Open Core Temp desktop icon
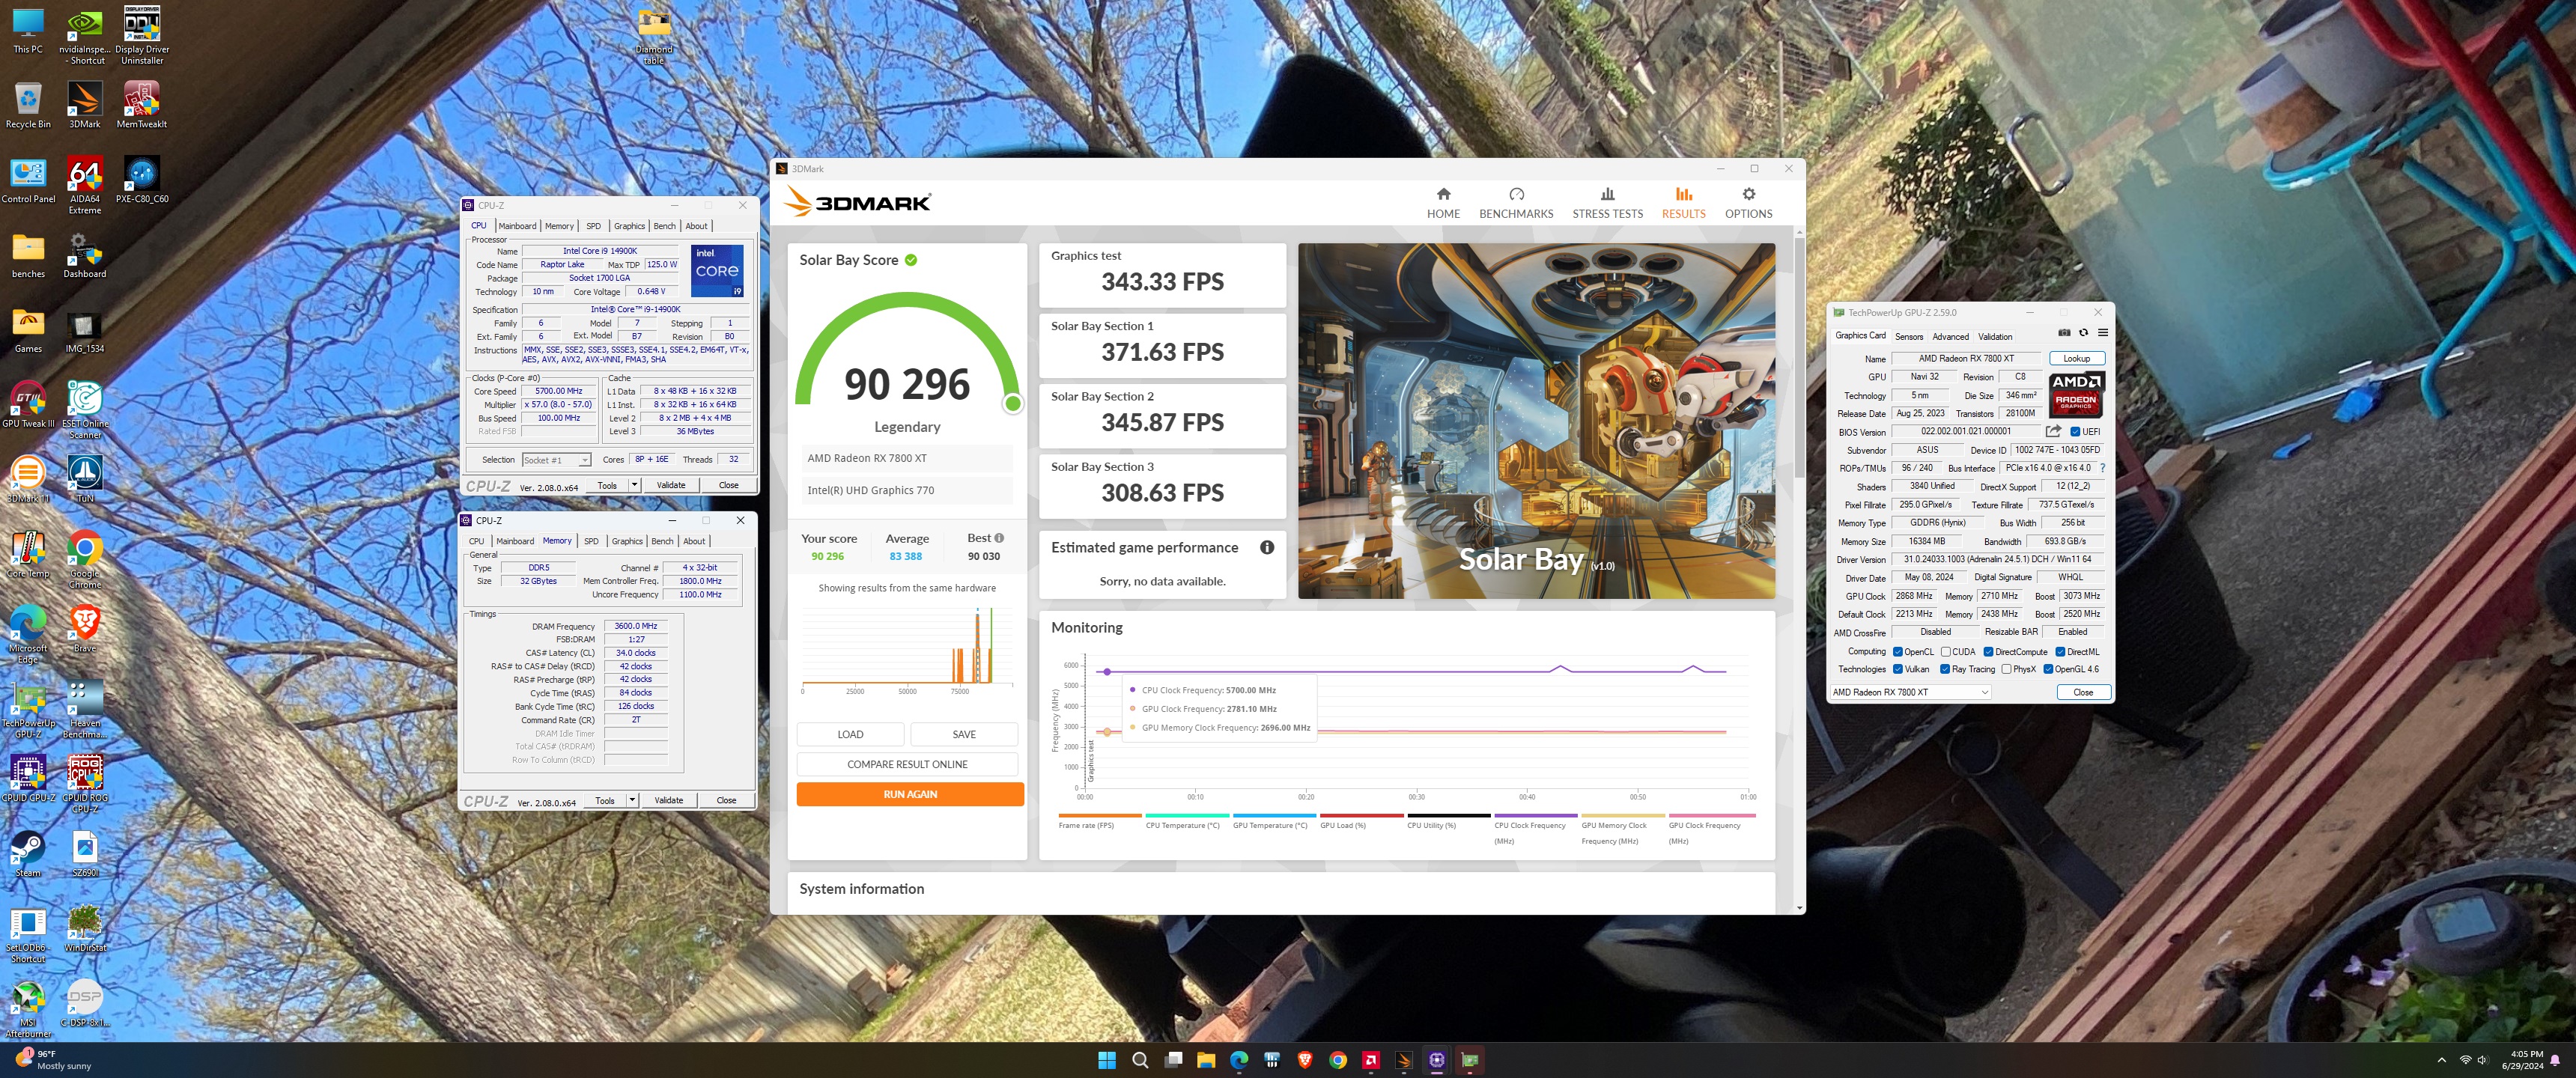The height and width of the screenshot is (1078, 2576). click(28, 554)
